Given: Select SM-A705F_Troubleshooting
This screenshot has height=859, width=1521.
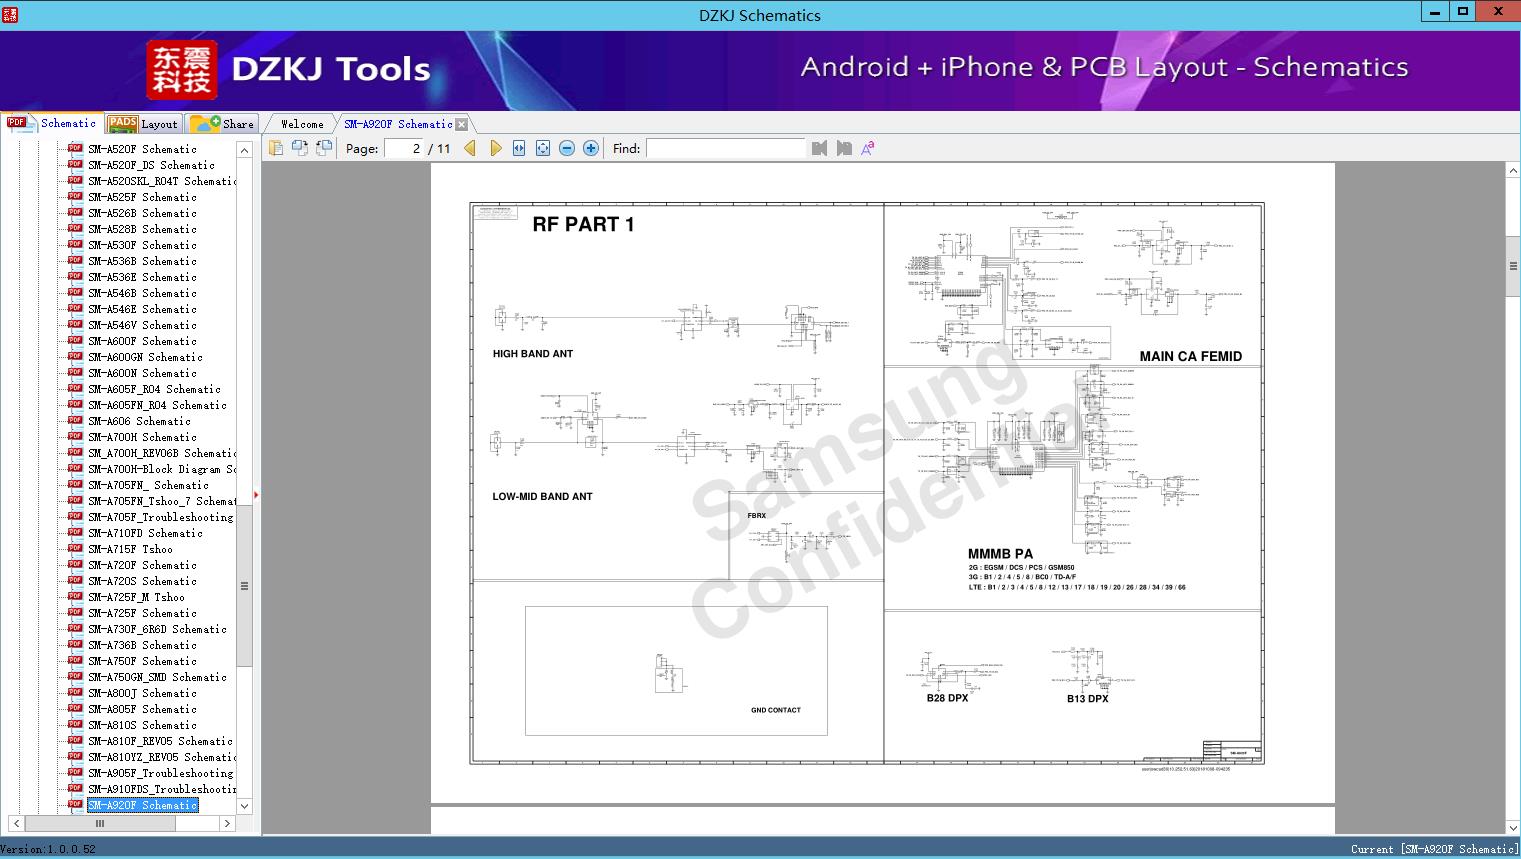Looking at the screenshot, I should [160, 517].
